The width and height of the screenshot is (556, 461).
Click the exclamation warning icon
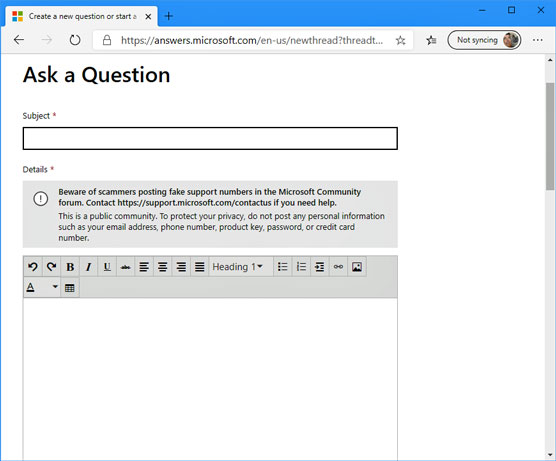coord(40,198)
